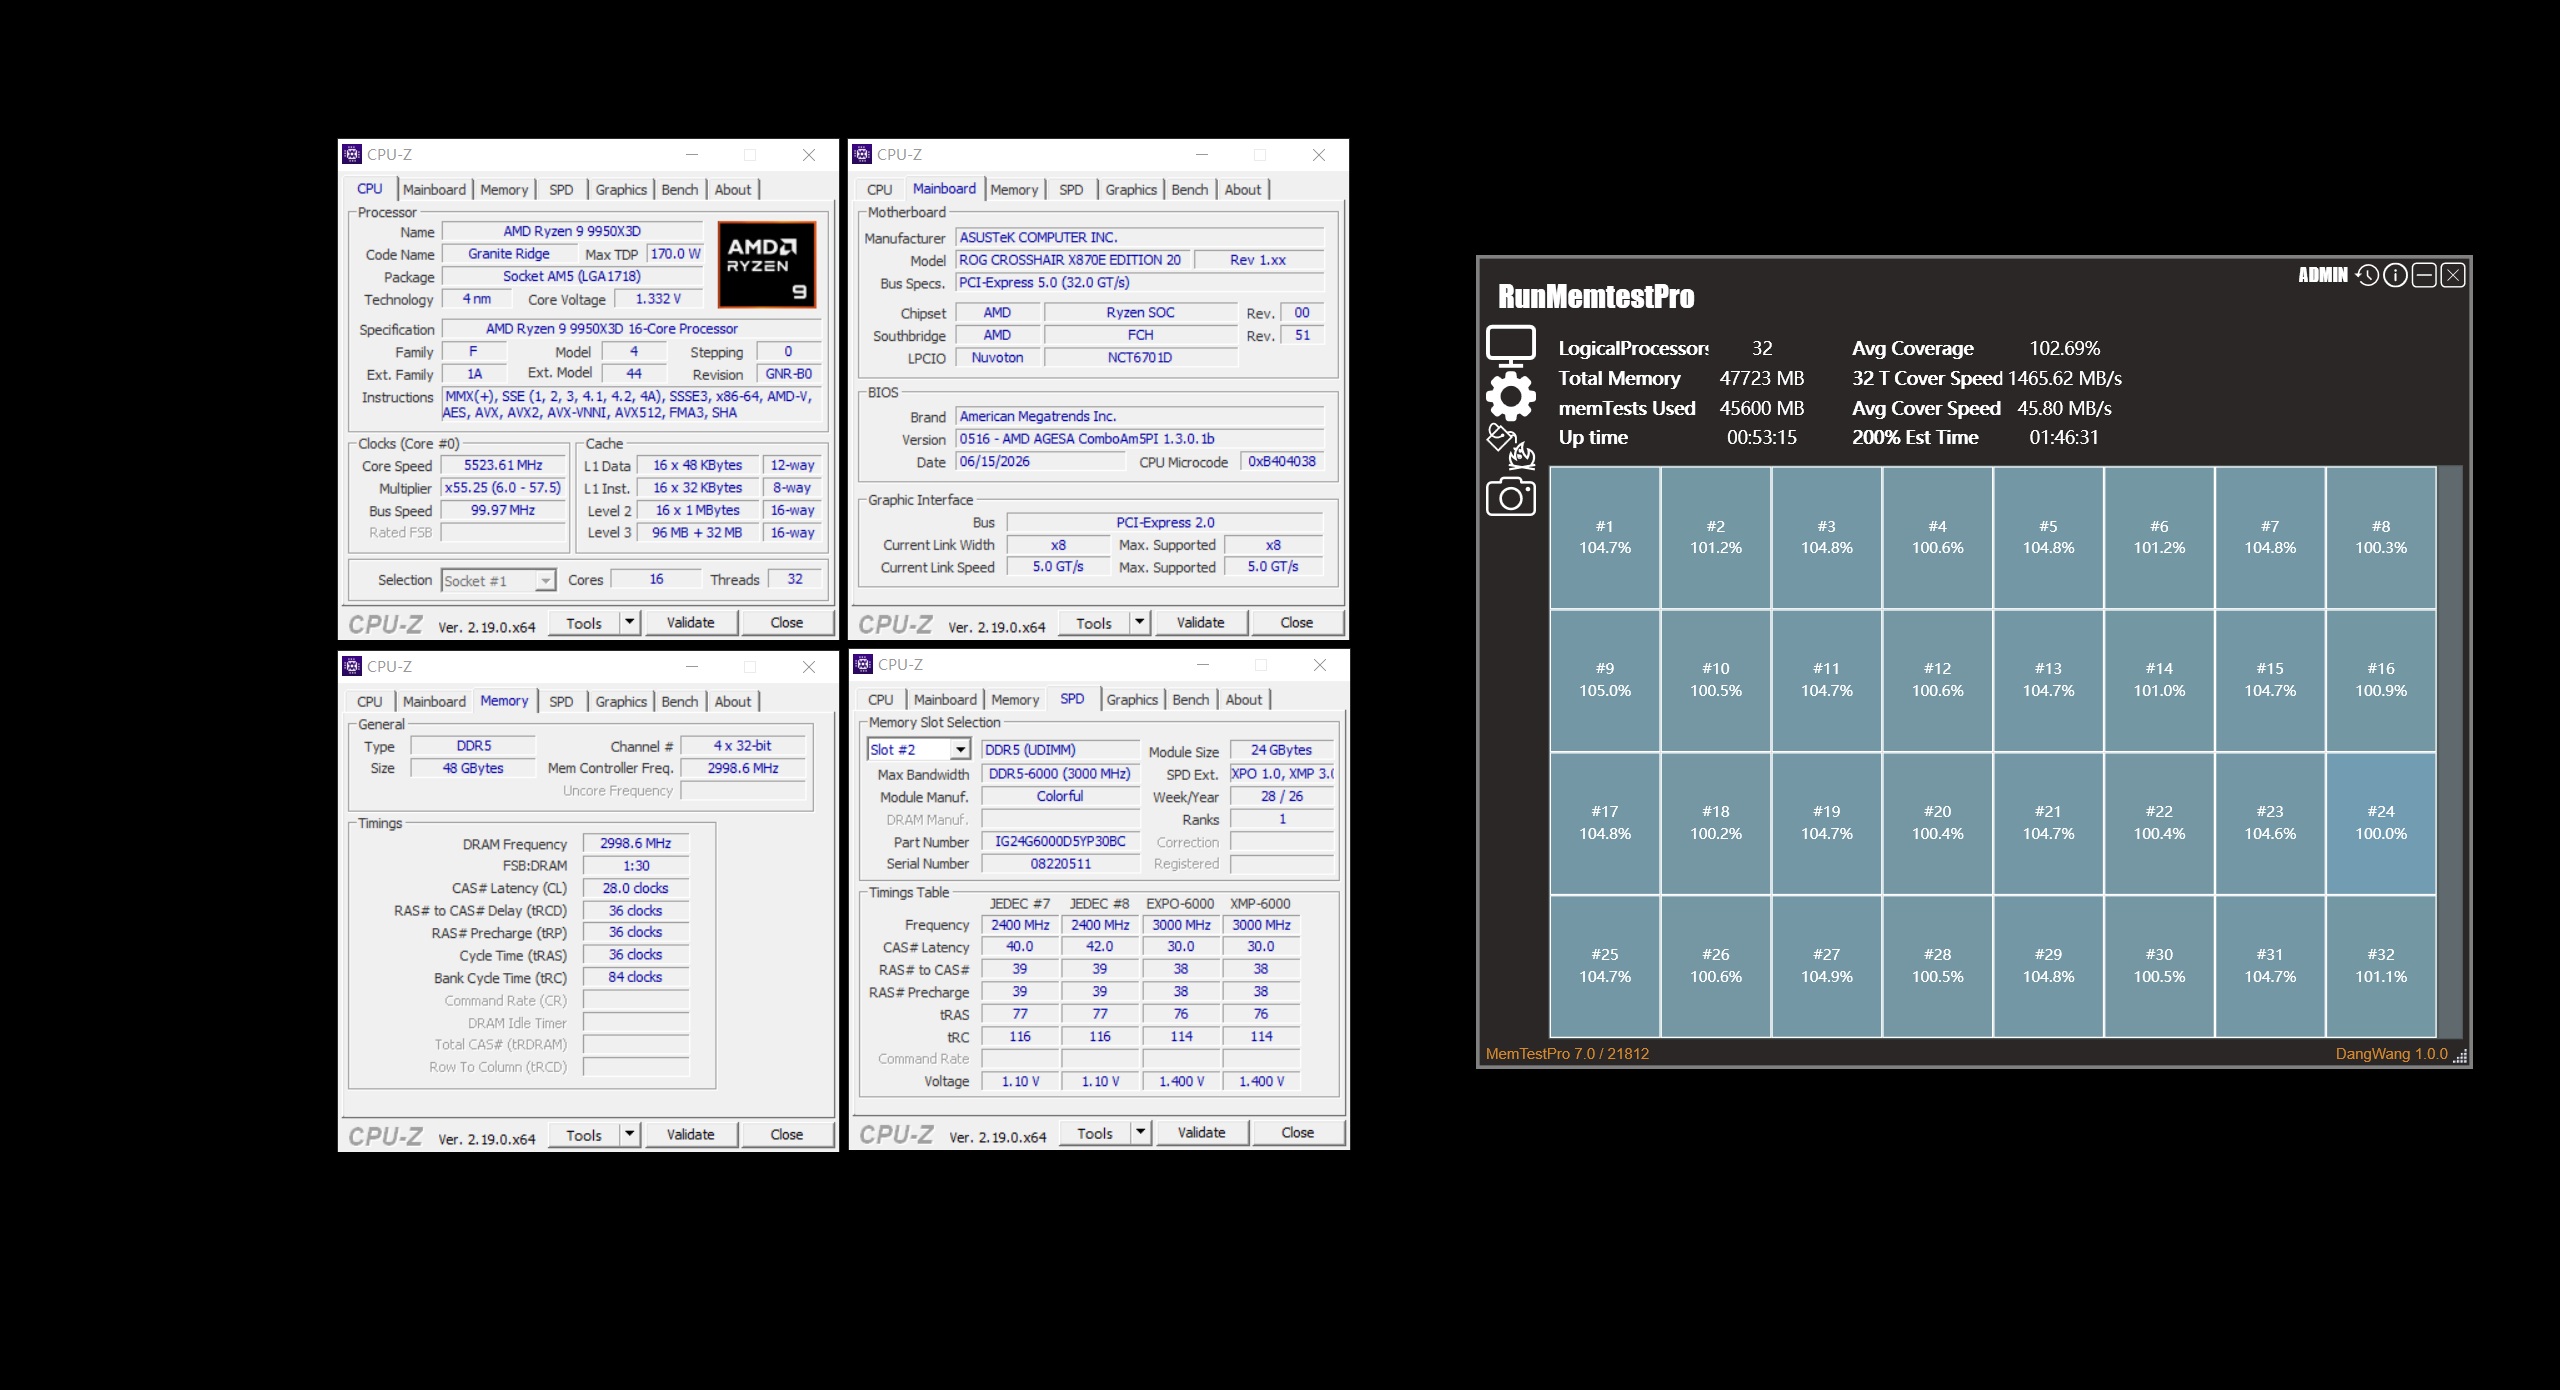The image size is (2560, 1390).
Task: Click DRAM Frequency value 2998.6 MHz
Action: click(x=636, y=843)
